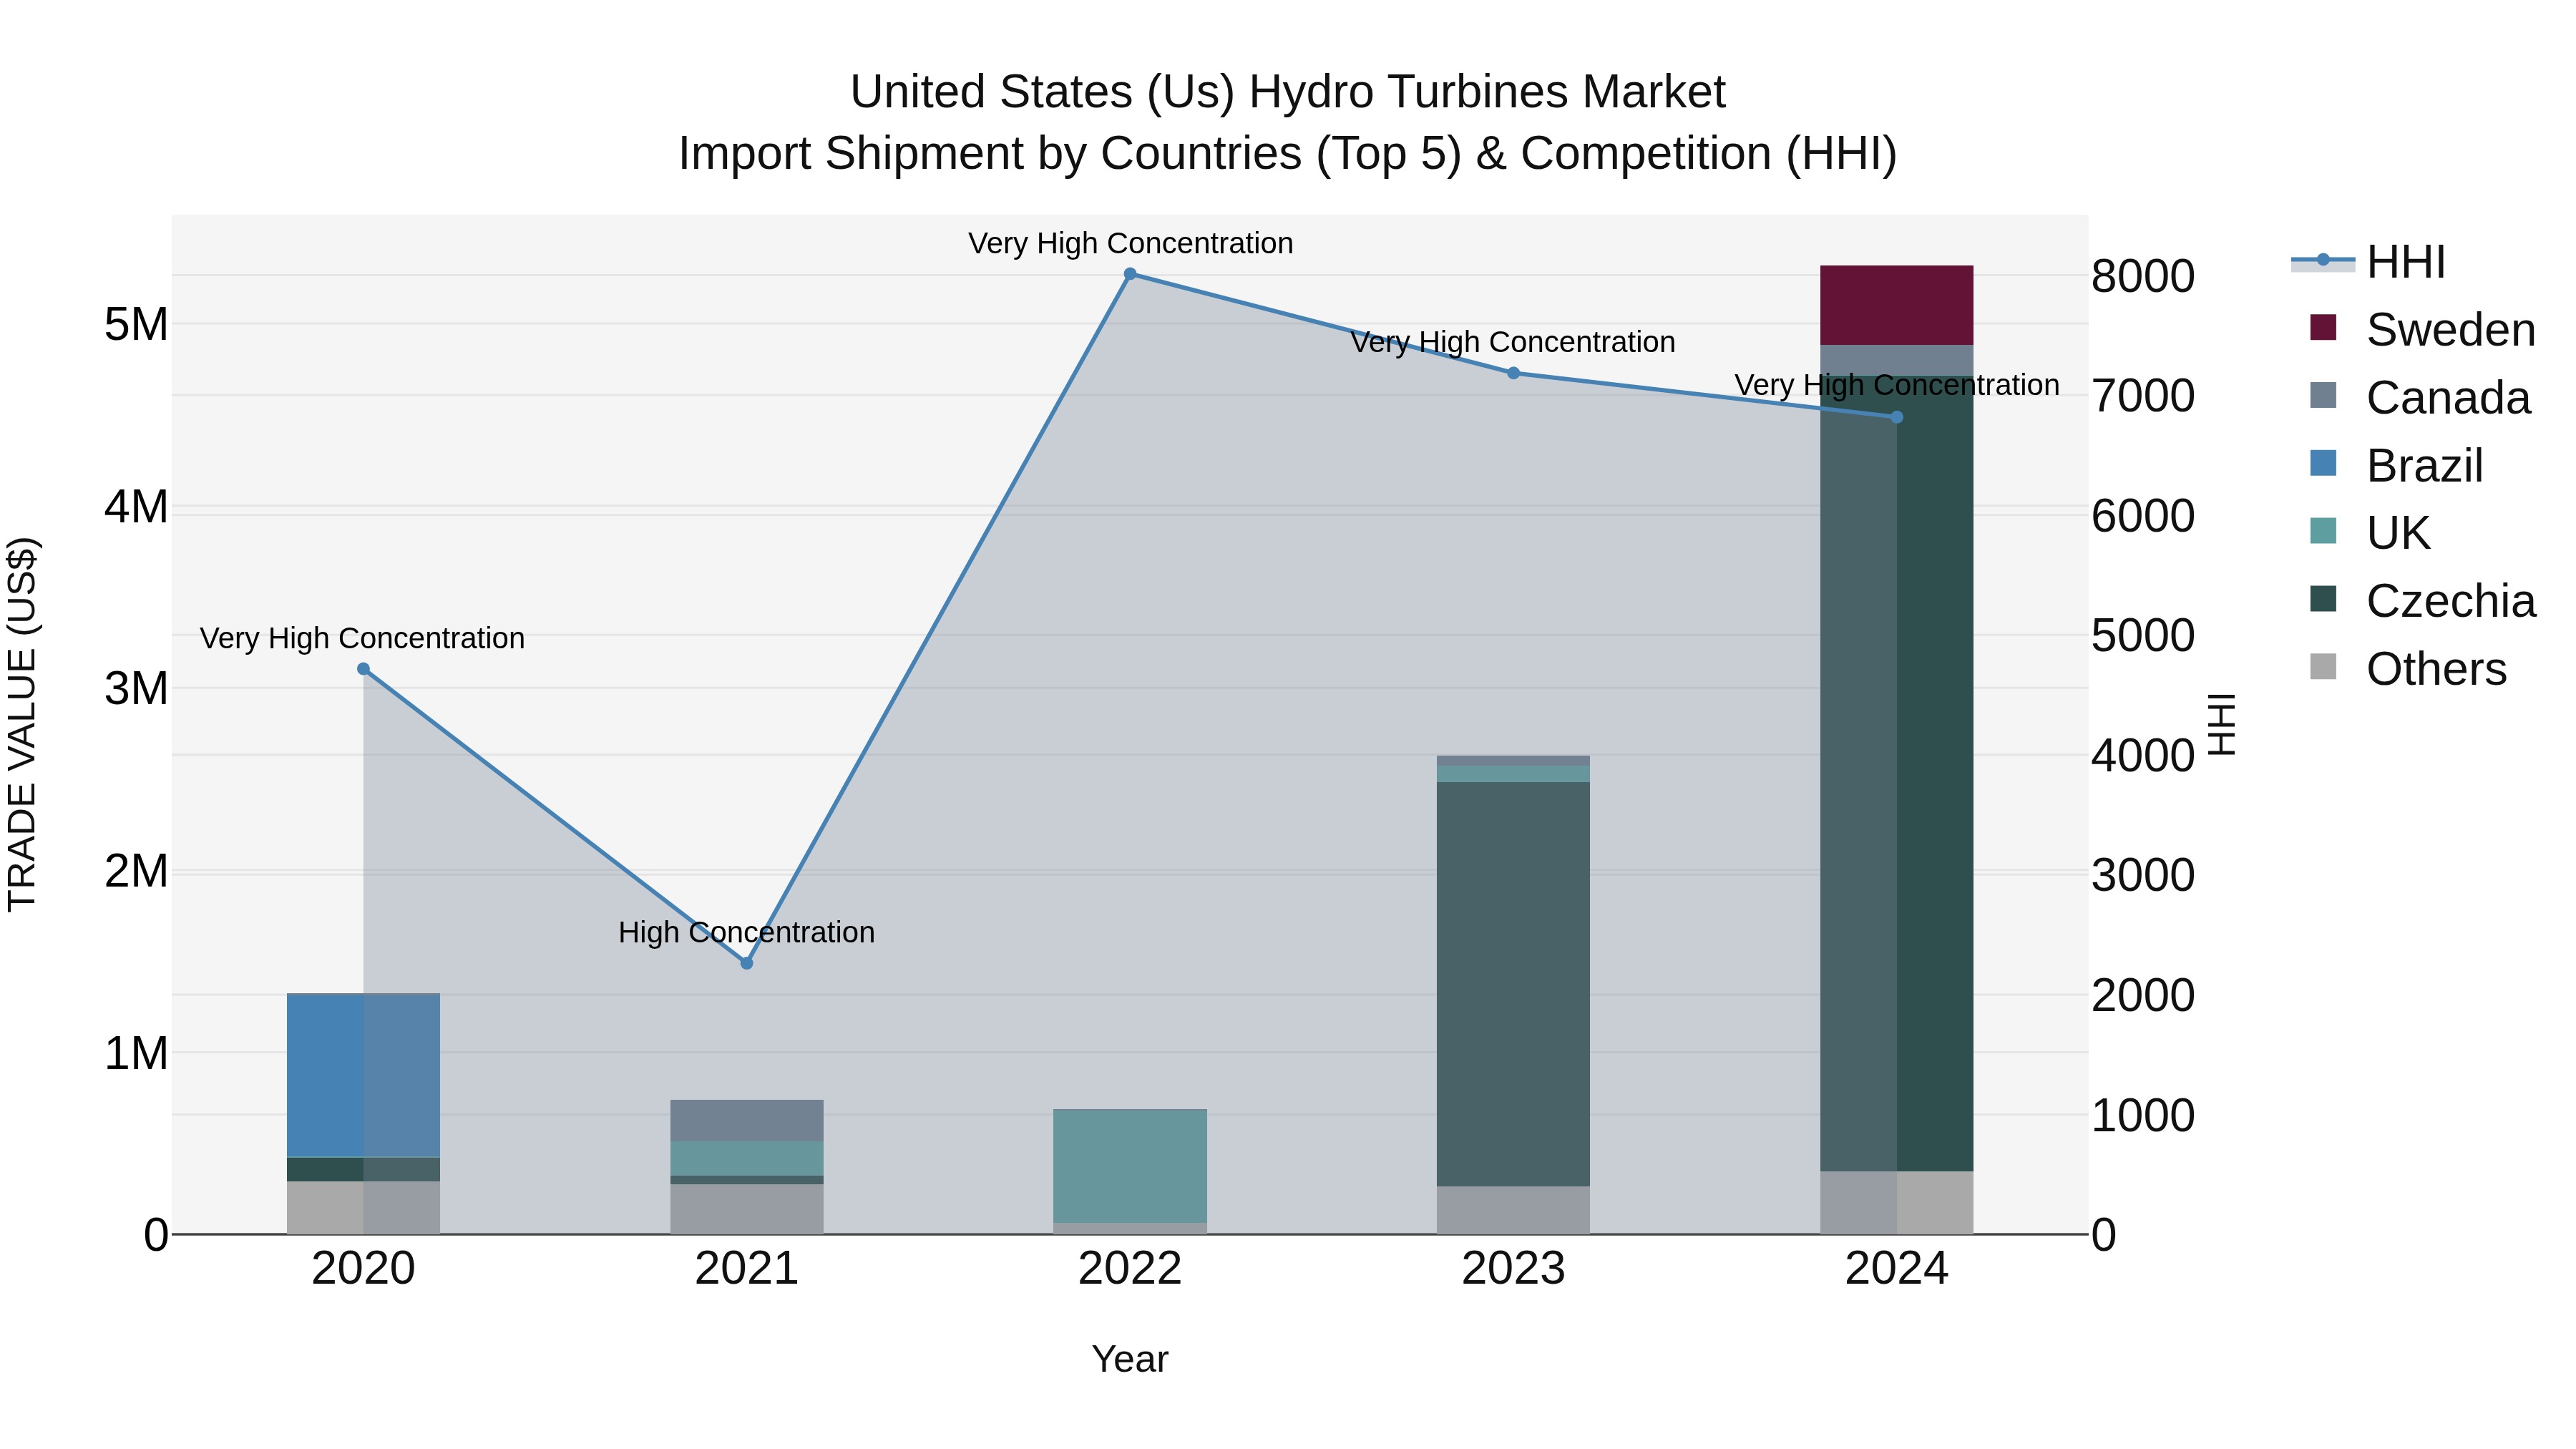
Task: Select the UK bar segment in 2022
Action: click(1130, 1166)
